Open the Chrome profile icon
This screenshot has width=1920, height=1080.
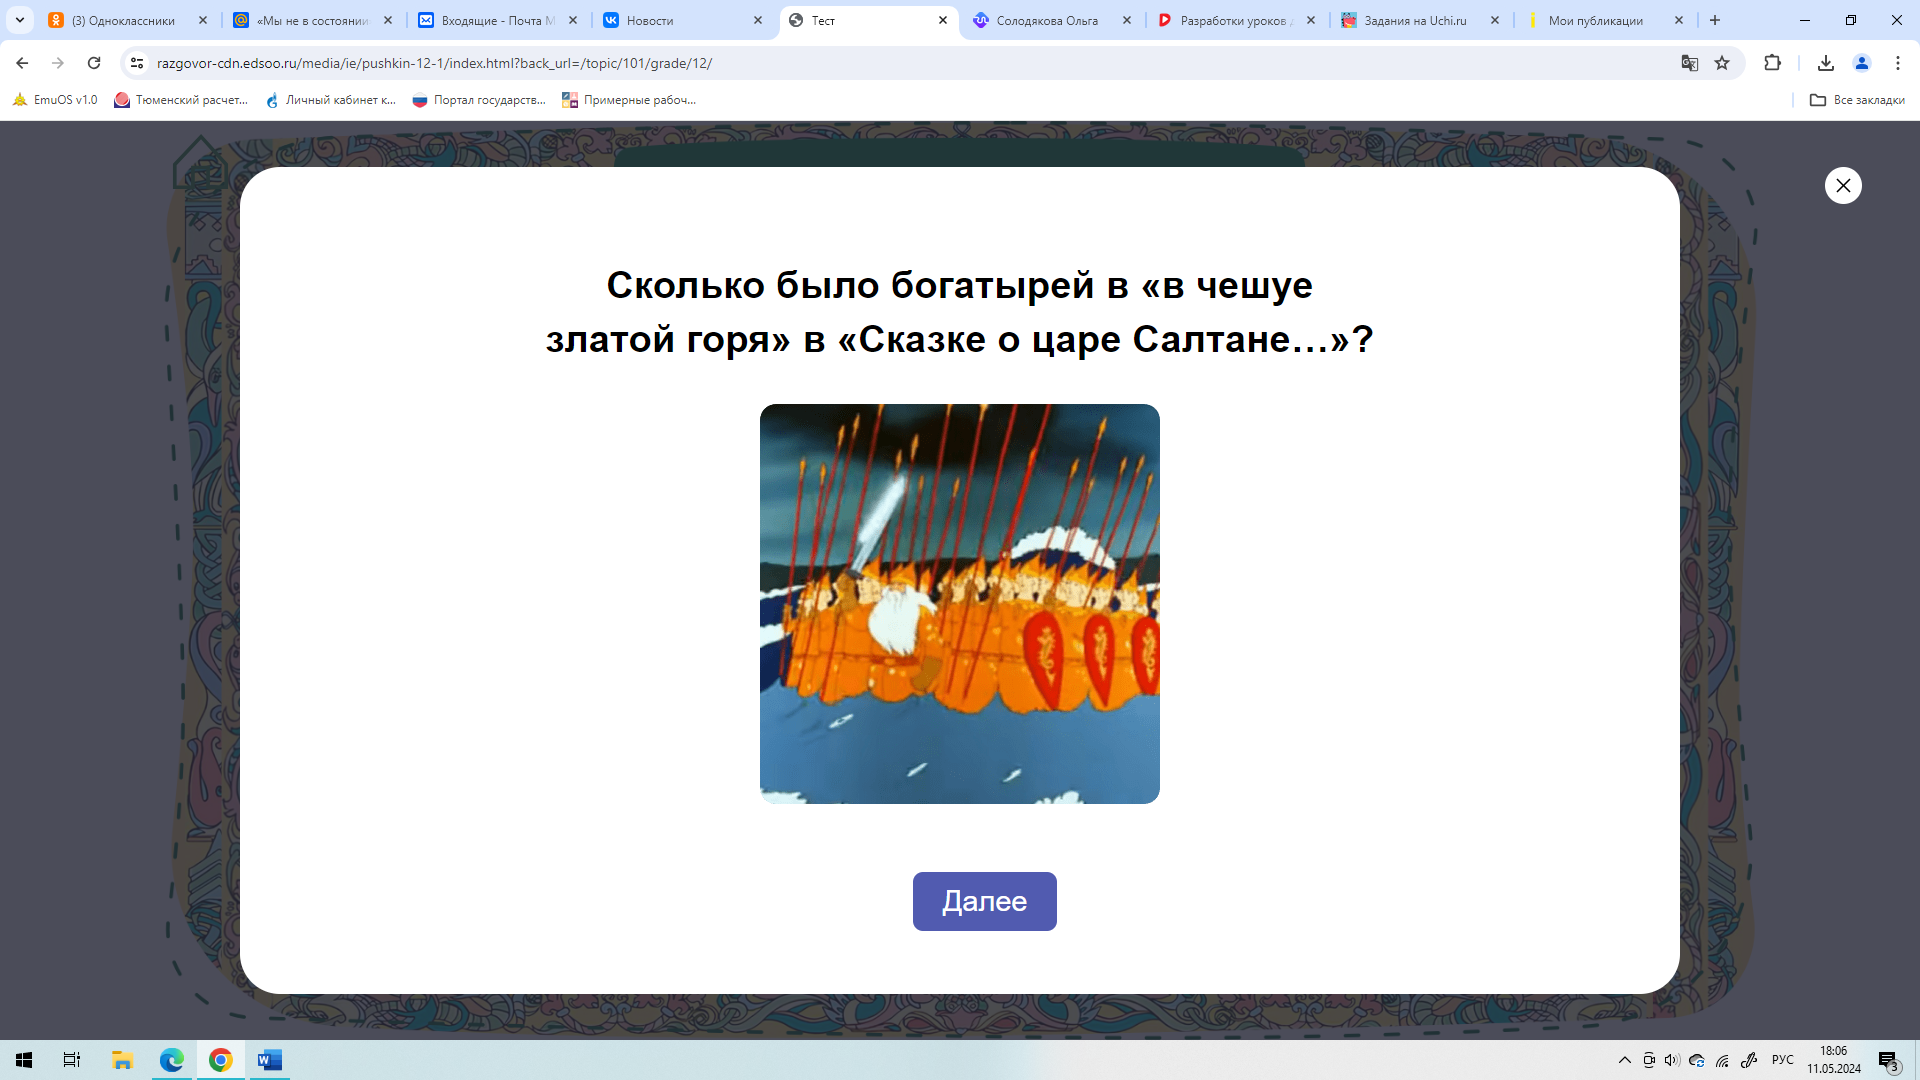(1862, 63)
